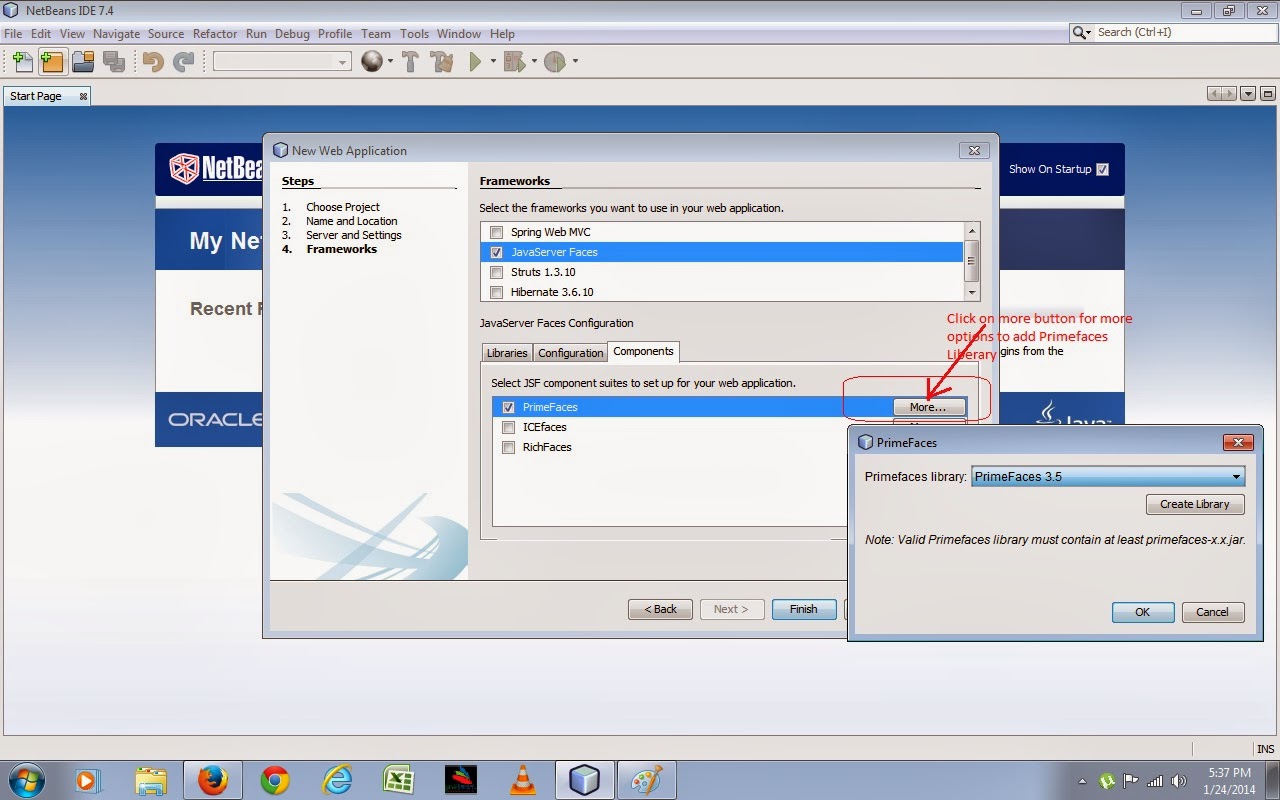The image size is (1280, 800).
Task: Open Windows Explorer folder in taskbar
Action: click(x=150, y=780)
